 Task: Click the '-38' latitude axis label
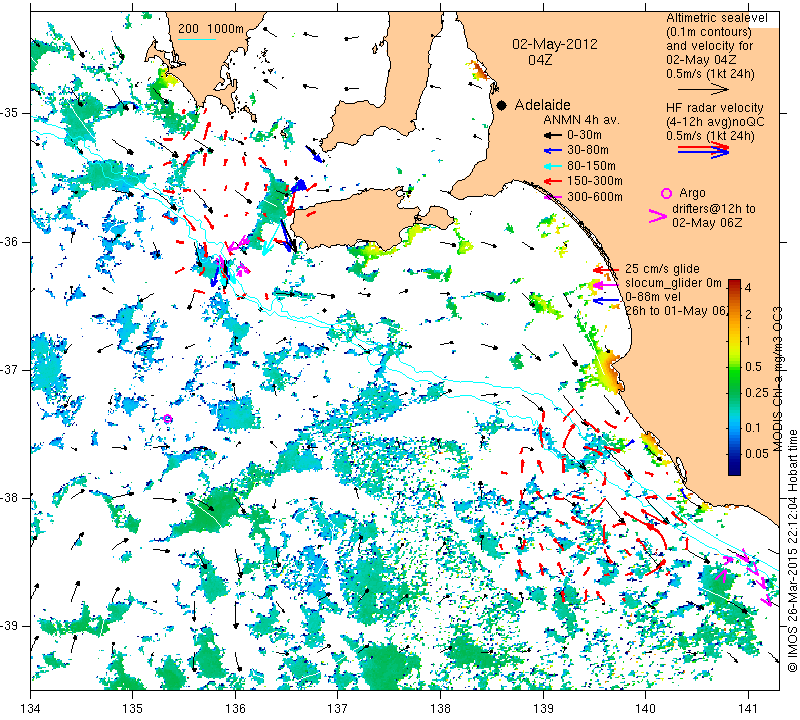[9, 498]
